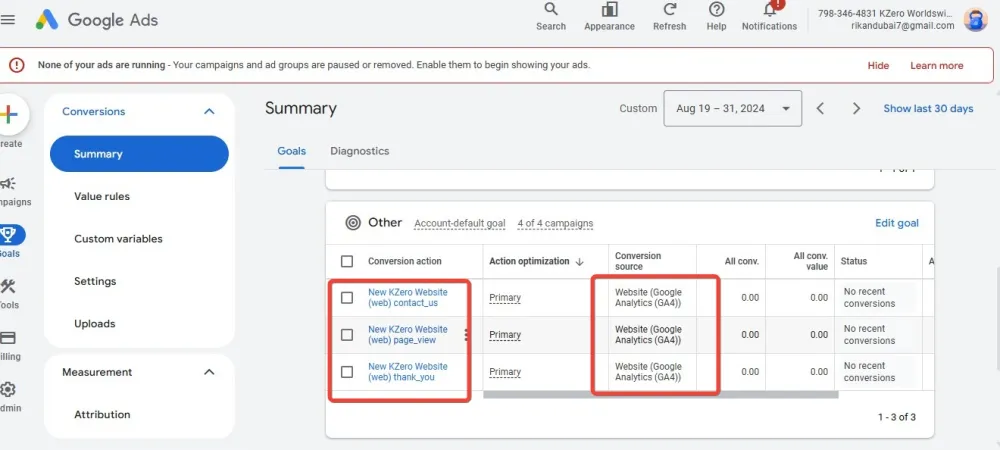Open the Help icon
Viewport: 1000px width, 450px height.
(716, 10)
